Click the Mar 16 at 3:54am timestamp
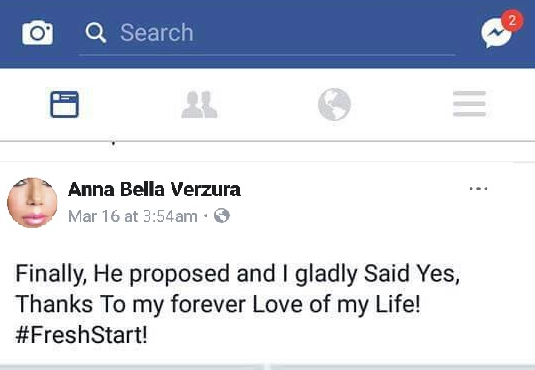 tap(133, 216)
